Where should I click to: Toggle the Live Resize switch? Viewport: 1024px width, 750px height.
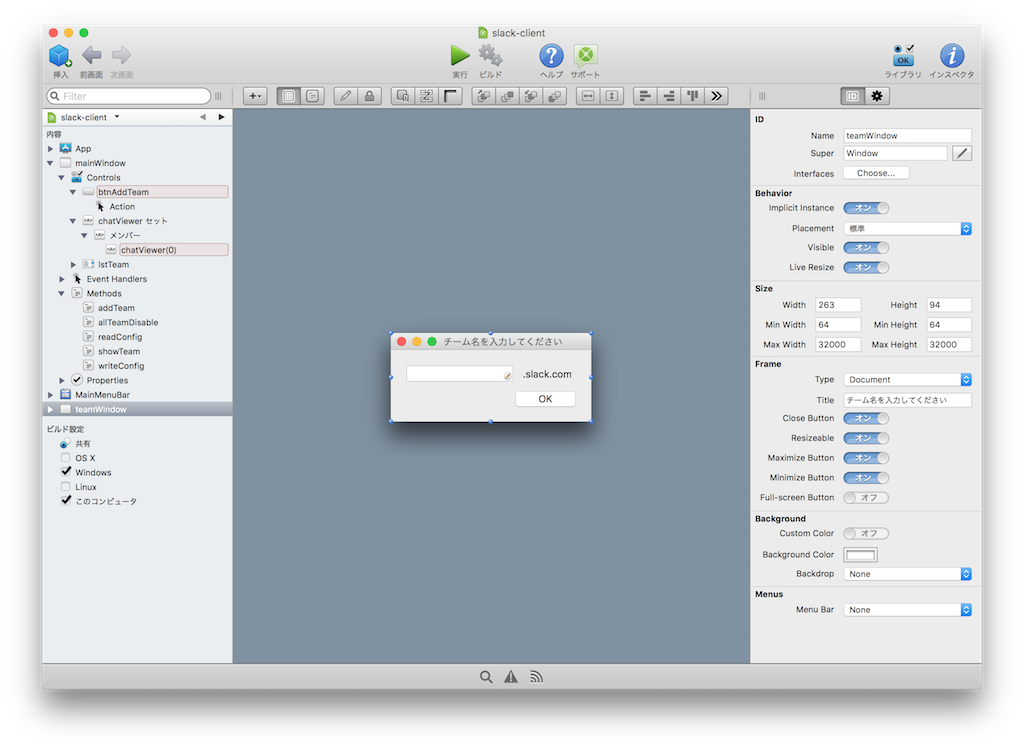[866, 267]
